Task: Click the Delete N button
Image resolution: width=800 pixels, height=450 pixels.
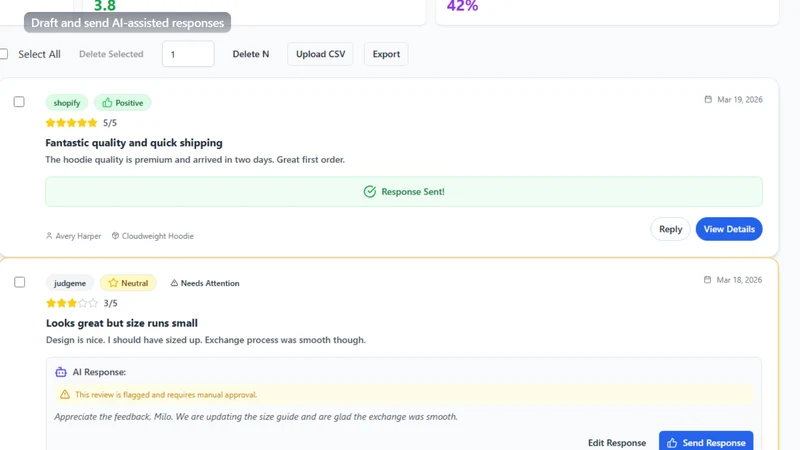Action: [x=251, y=54]
